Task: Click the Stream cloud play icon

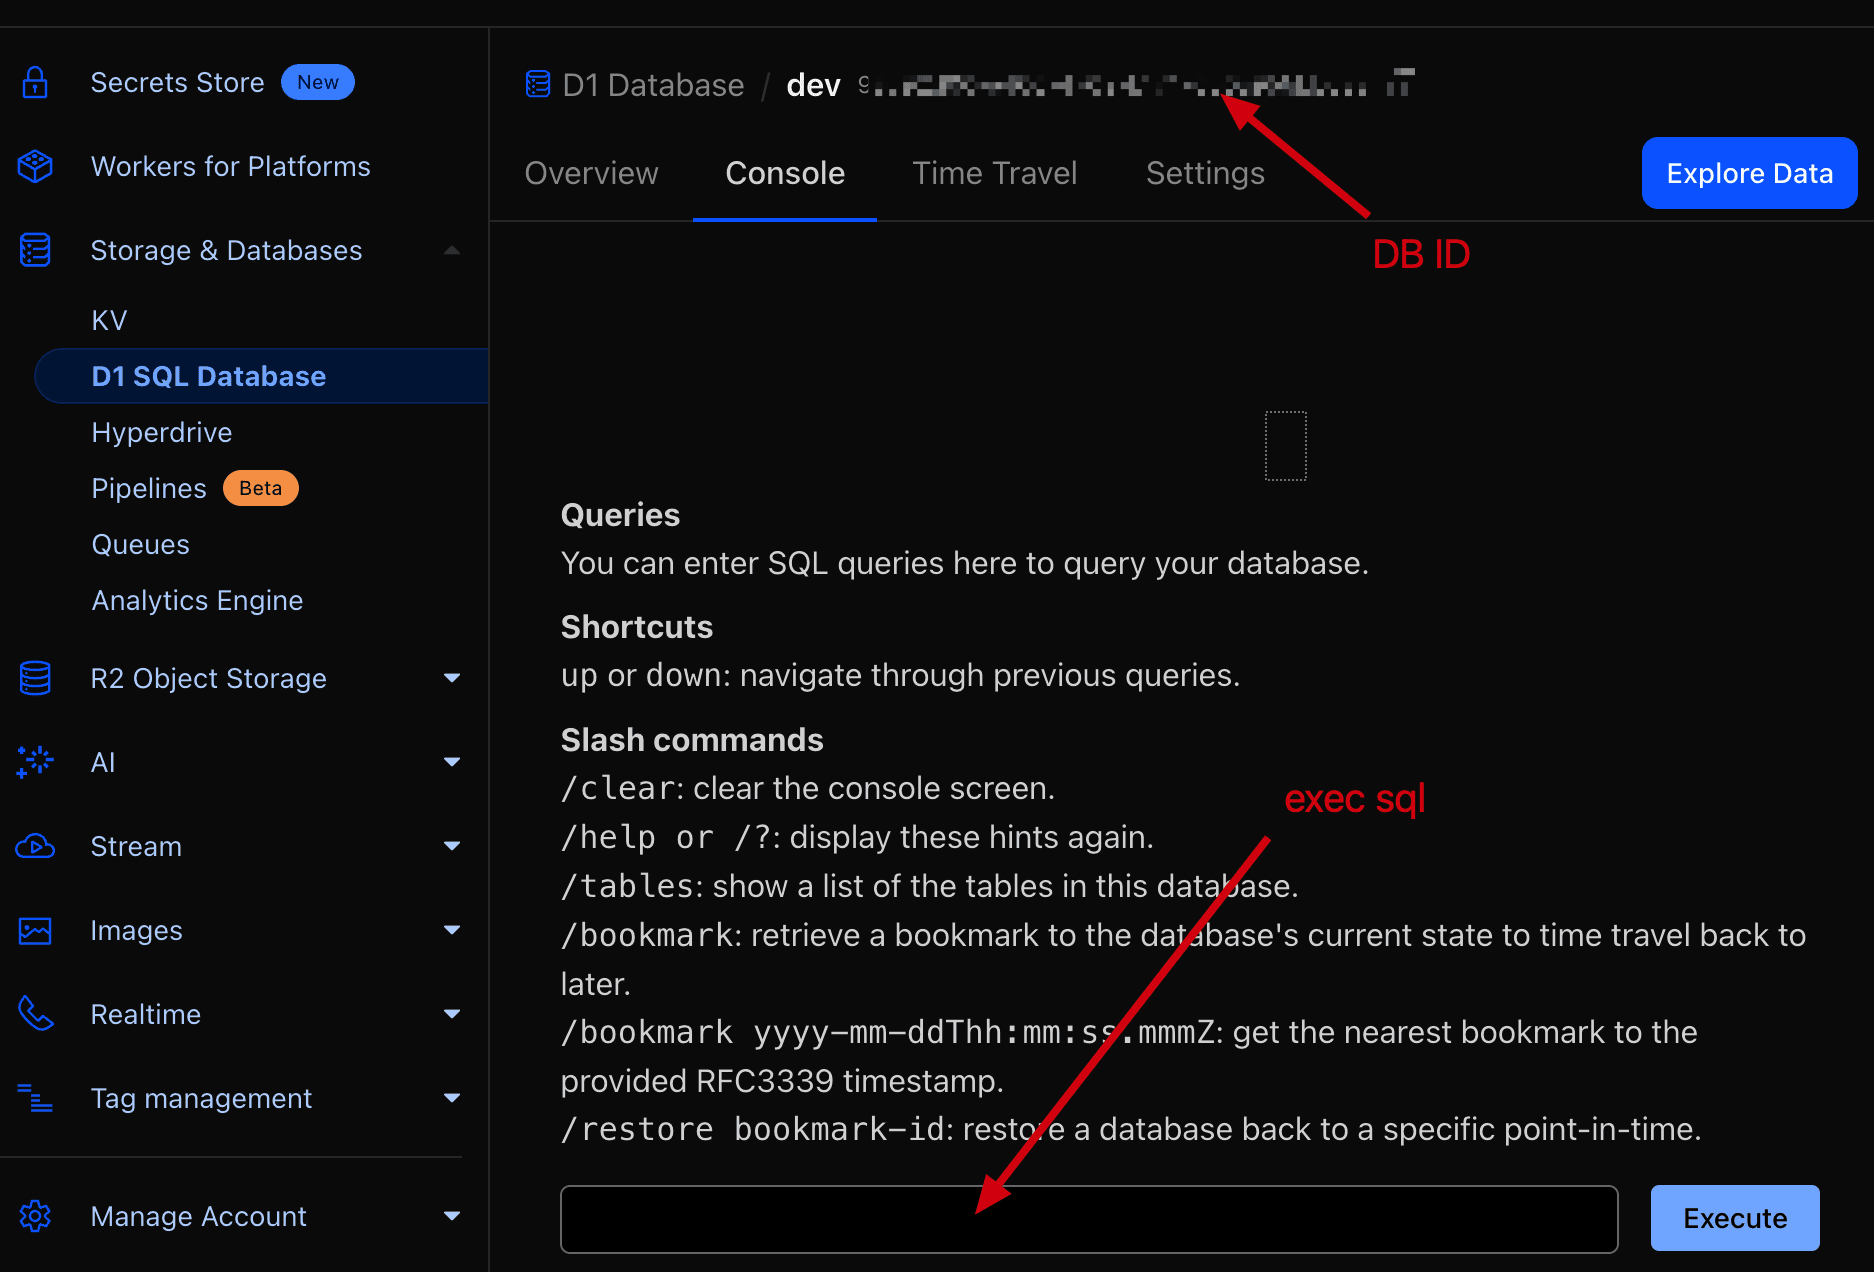Action: (35, 846)
